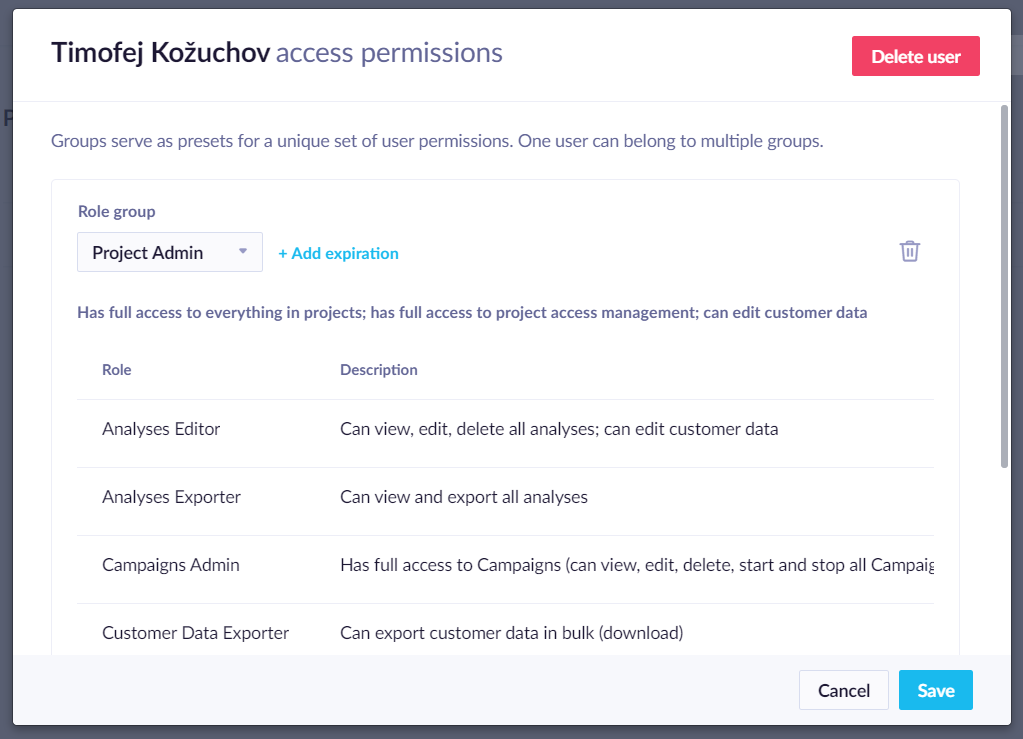
Task: Select the Analyses Editor role row
Action: pos(505,429)
